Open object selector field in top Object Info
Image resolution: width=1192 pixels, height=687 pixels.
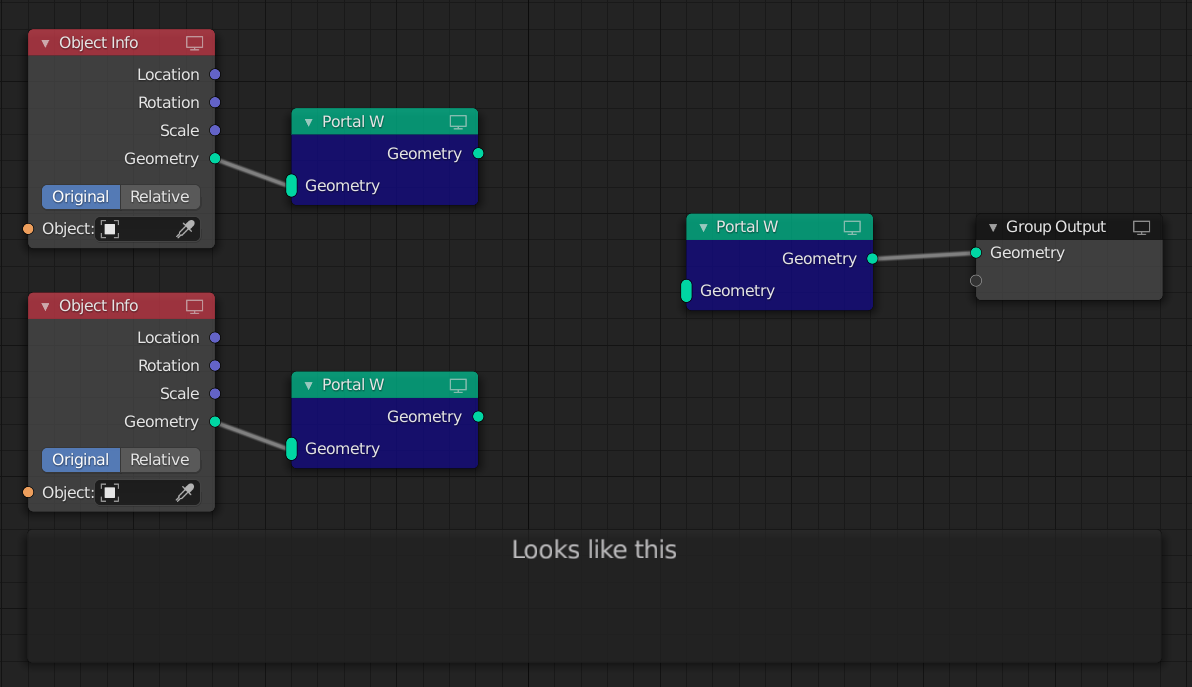click(148, 229)
